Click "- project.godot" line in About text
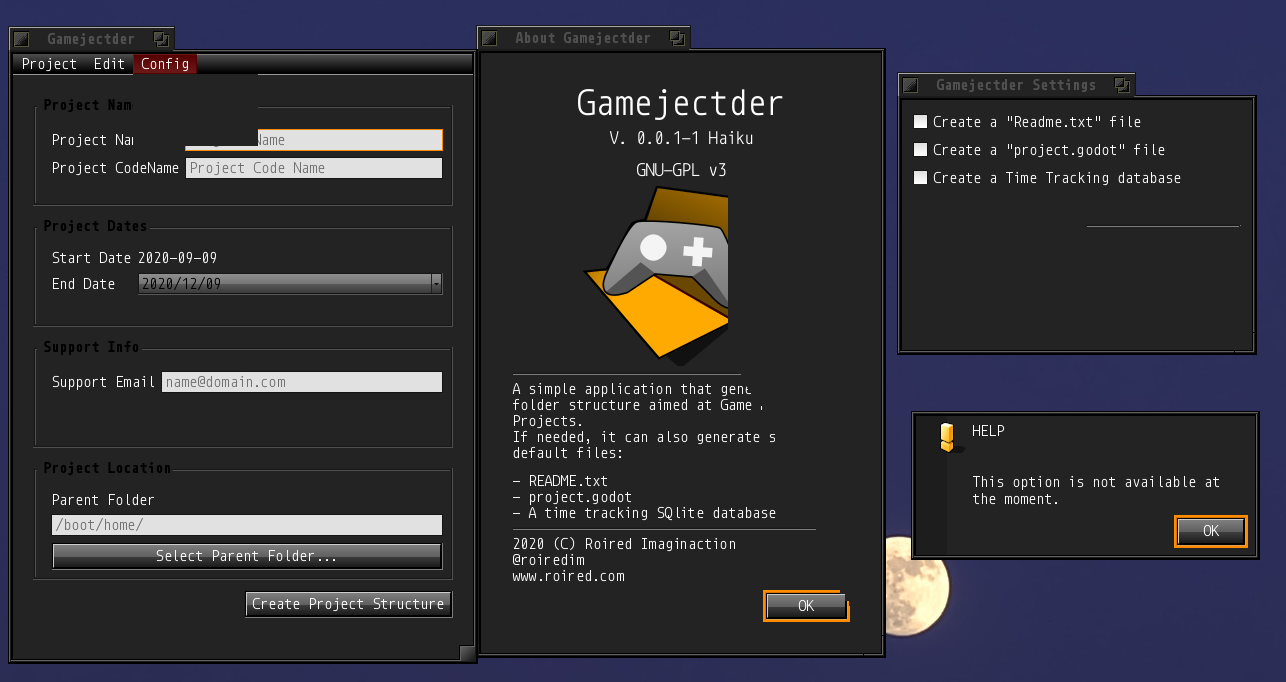This screenshot has width=1286, height=682. pyautogui.click(x=572, y=497)
